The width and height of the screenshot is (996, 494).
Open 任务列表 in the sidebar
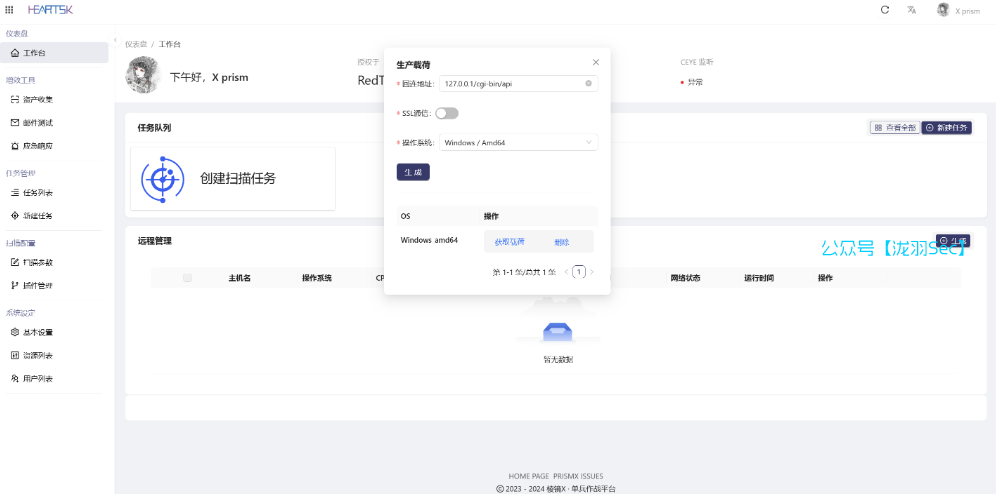point(38,192)
